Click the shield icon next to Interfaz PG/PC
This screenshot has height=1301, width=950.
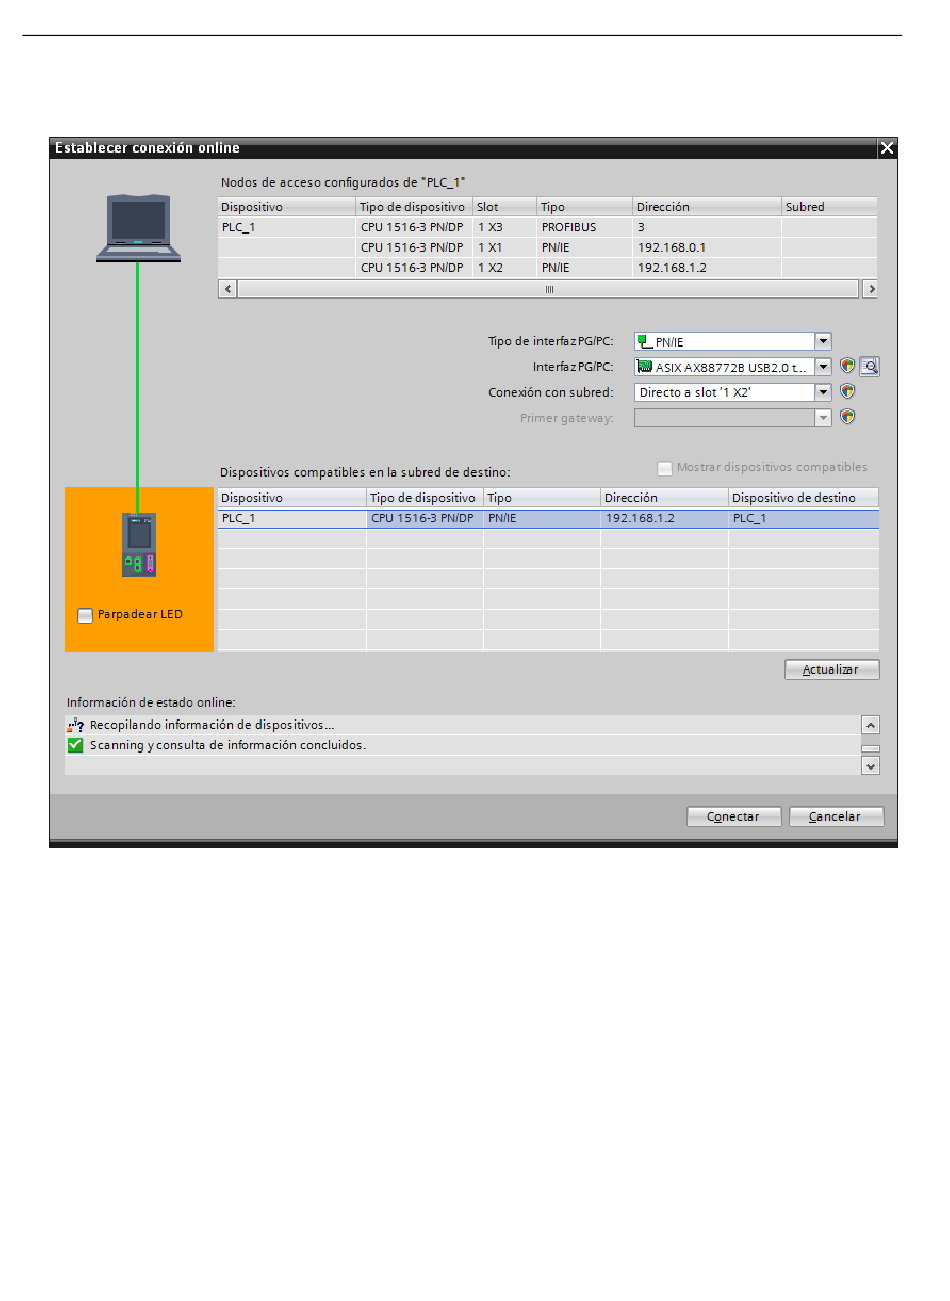click(848, 367)
